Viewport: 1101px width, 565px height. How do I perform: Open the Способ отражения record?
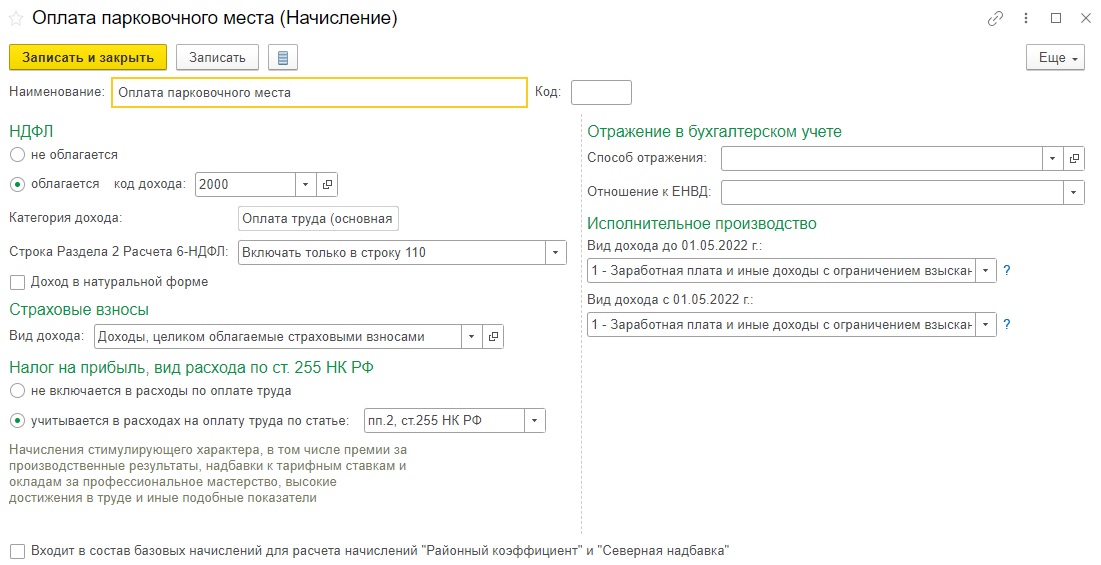click(1074, 159)
